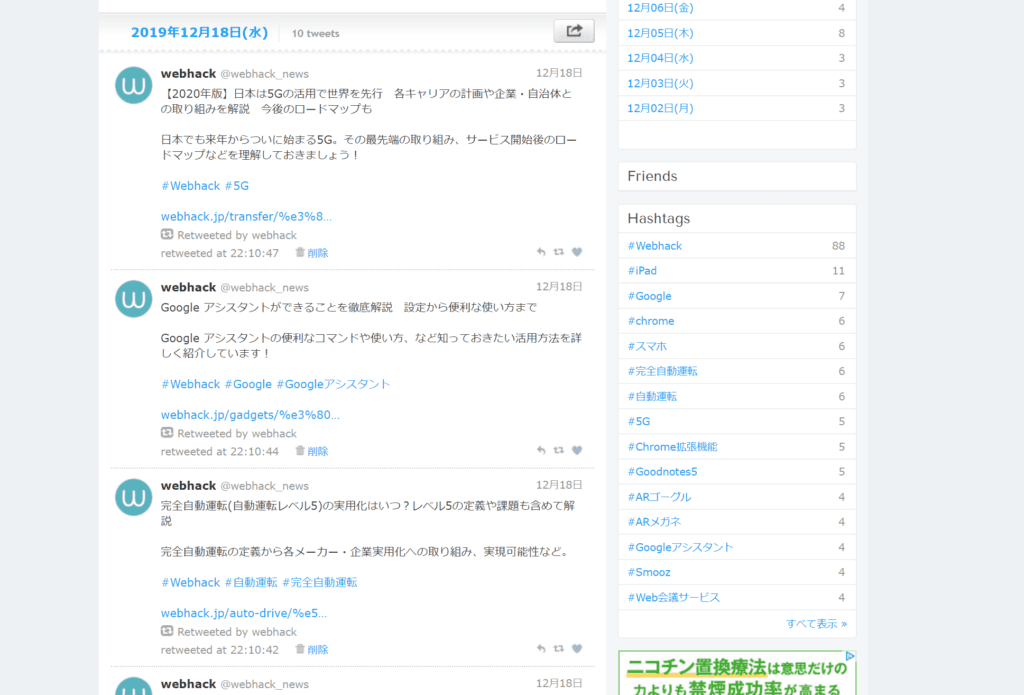Like the 5G roadmap tweet

coord(577,253)
